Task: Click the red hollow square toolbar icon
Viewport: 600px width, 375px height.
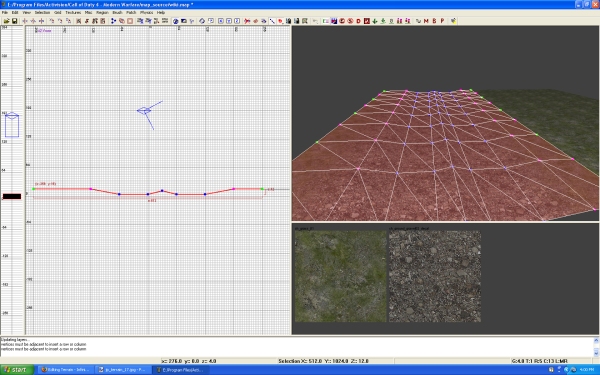Action: [x=130, y=21]
